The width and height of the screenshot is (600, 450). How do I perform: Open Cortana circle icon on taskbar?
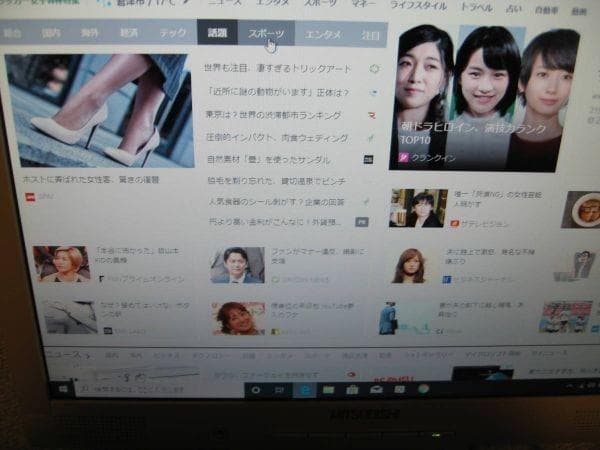coord(256,390)
